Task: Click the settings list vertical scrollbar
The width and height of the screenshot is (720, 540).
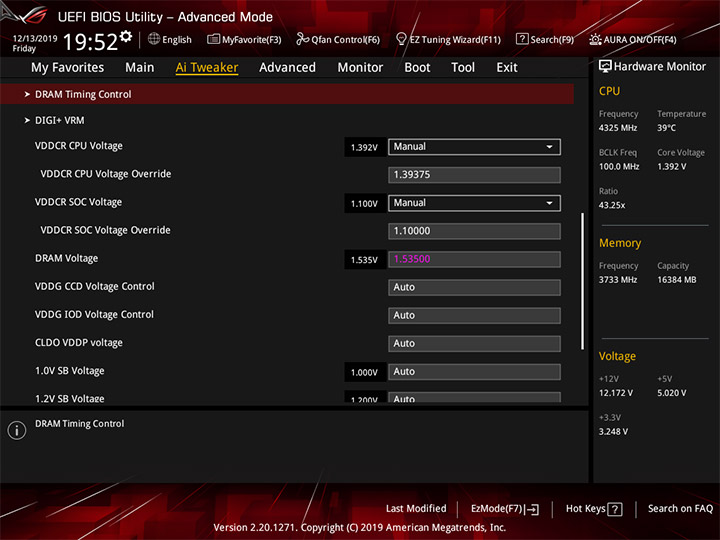Action: click(583, 281)
